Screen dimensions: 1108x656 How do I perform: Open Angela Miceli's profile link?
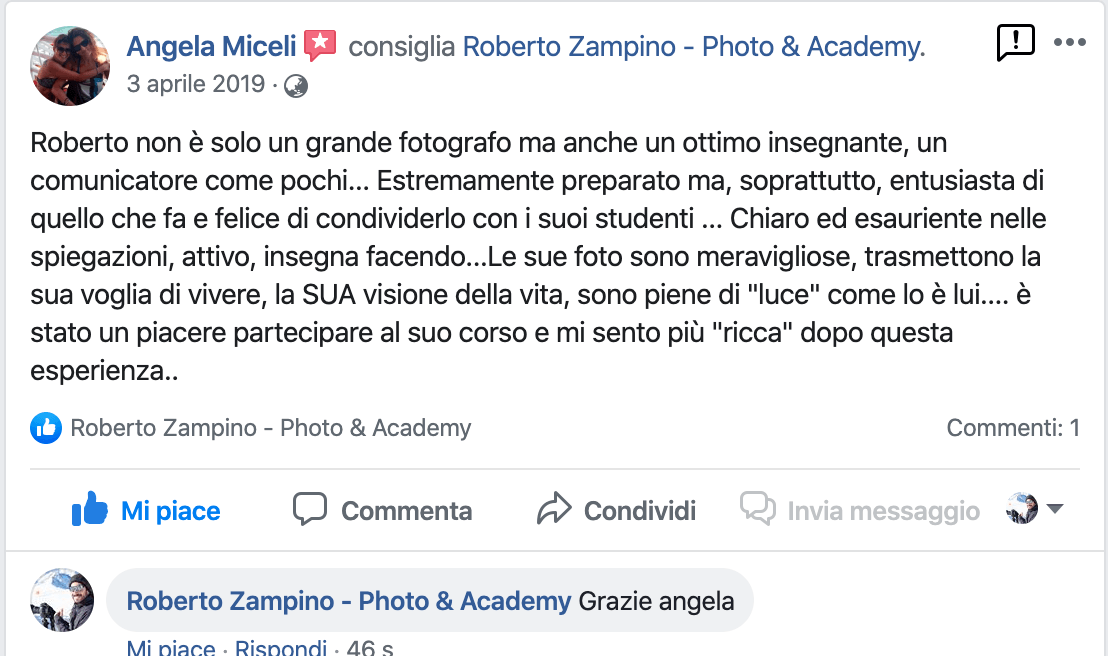[212, 45]
